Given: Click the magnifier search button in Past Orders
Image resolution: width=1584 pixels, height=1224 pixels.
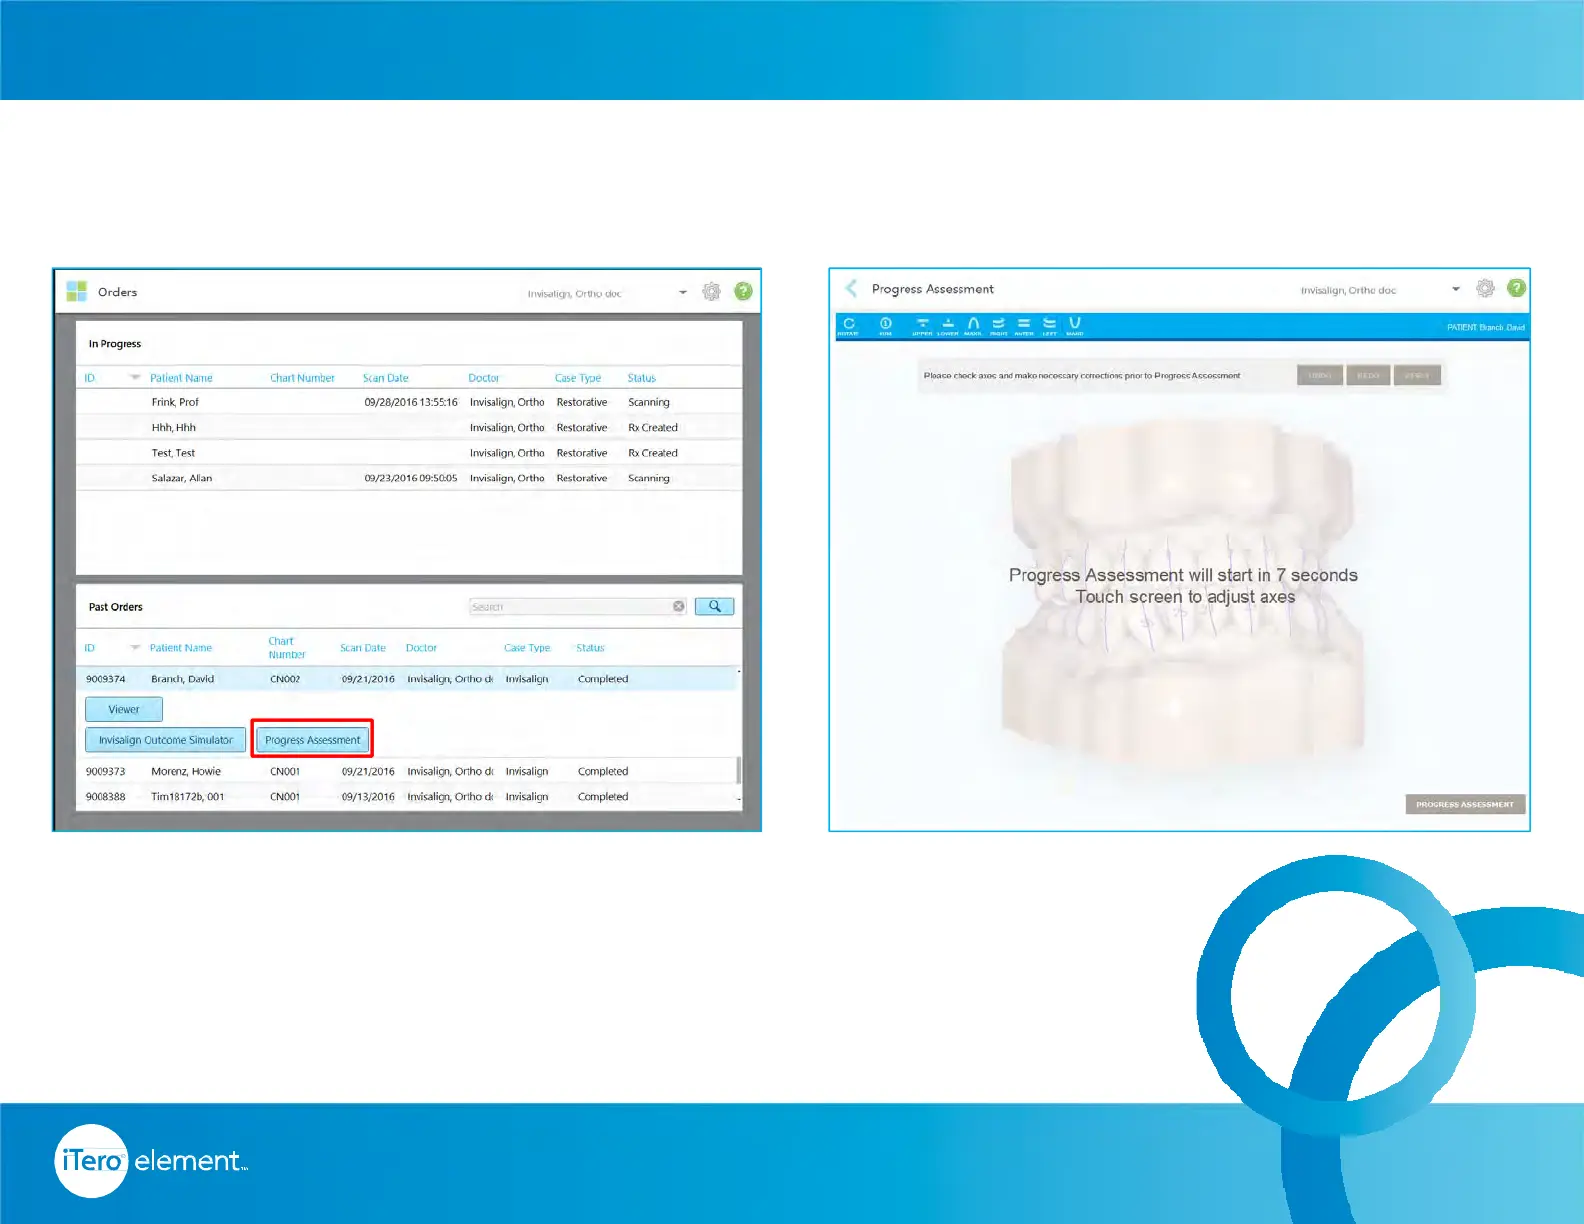Looking at the screenshot, I should coord(714,606).
